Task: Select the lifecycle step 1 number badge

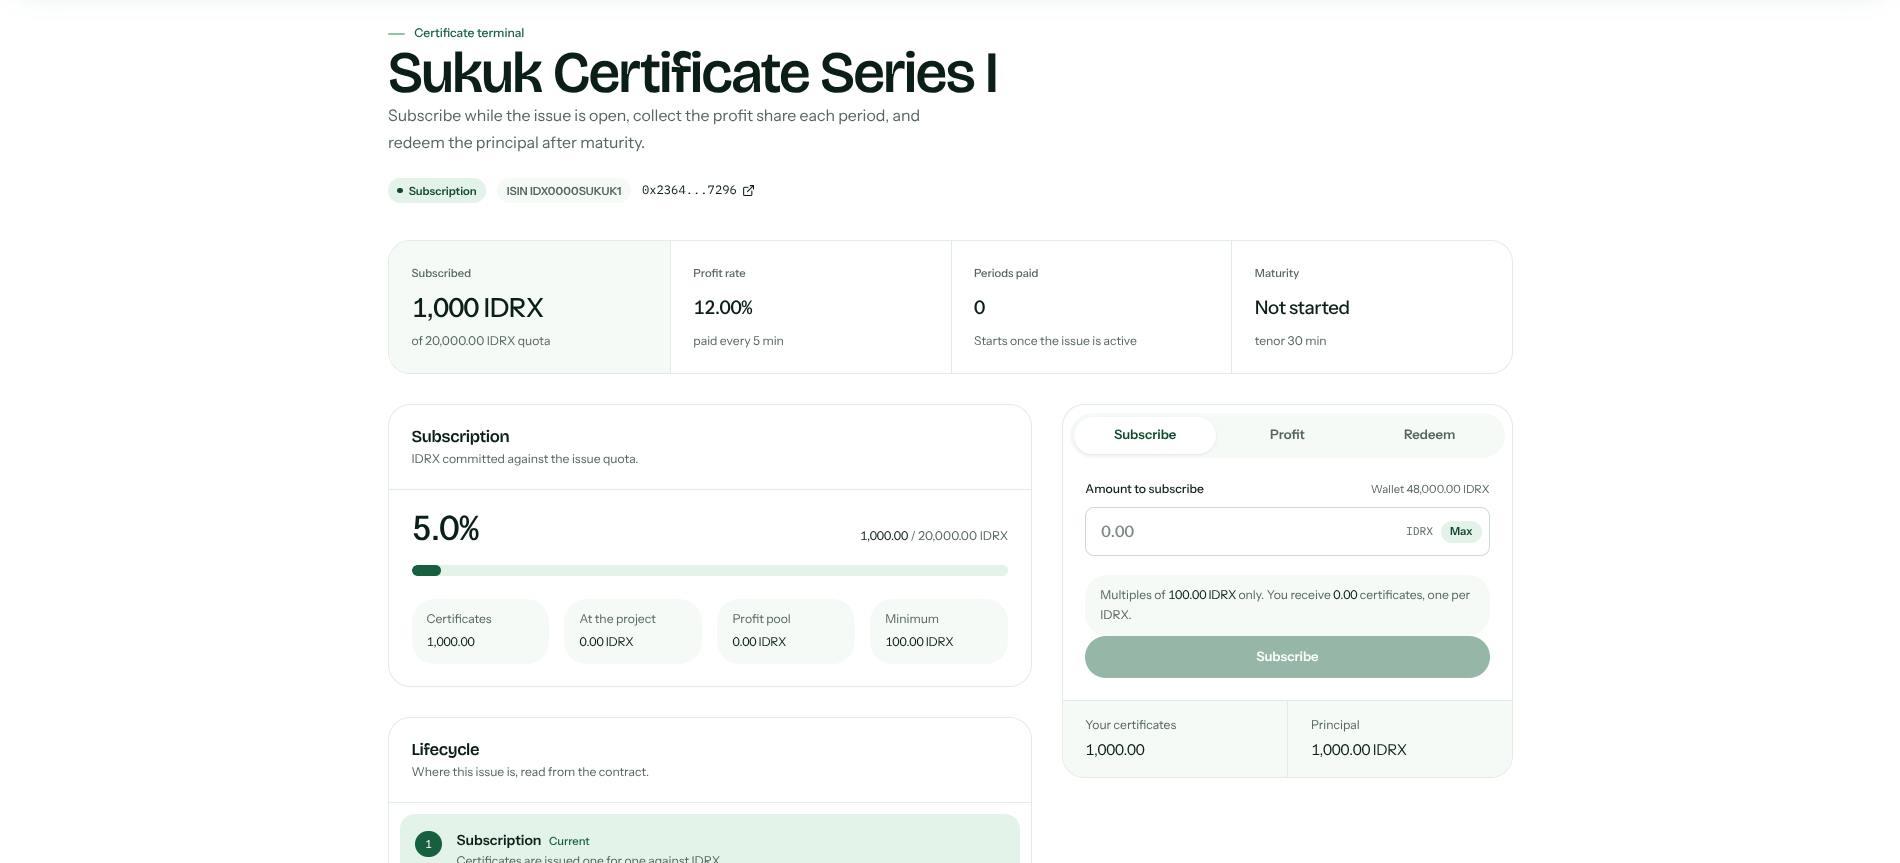Action: (x=428, y=844)
